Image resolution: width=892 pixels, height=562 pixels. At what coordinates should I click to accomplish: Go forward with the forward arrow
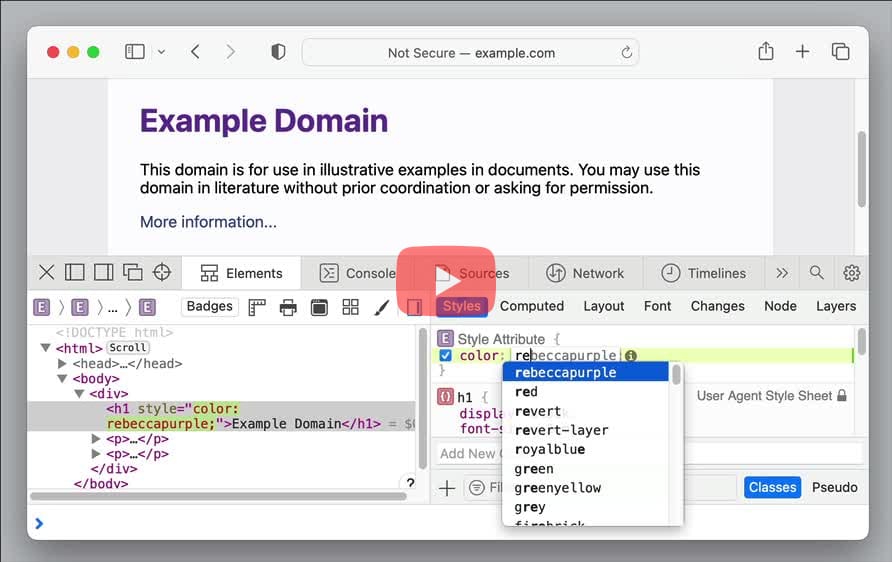coord(230,52)
